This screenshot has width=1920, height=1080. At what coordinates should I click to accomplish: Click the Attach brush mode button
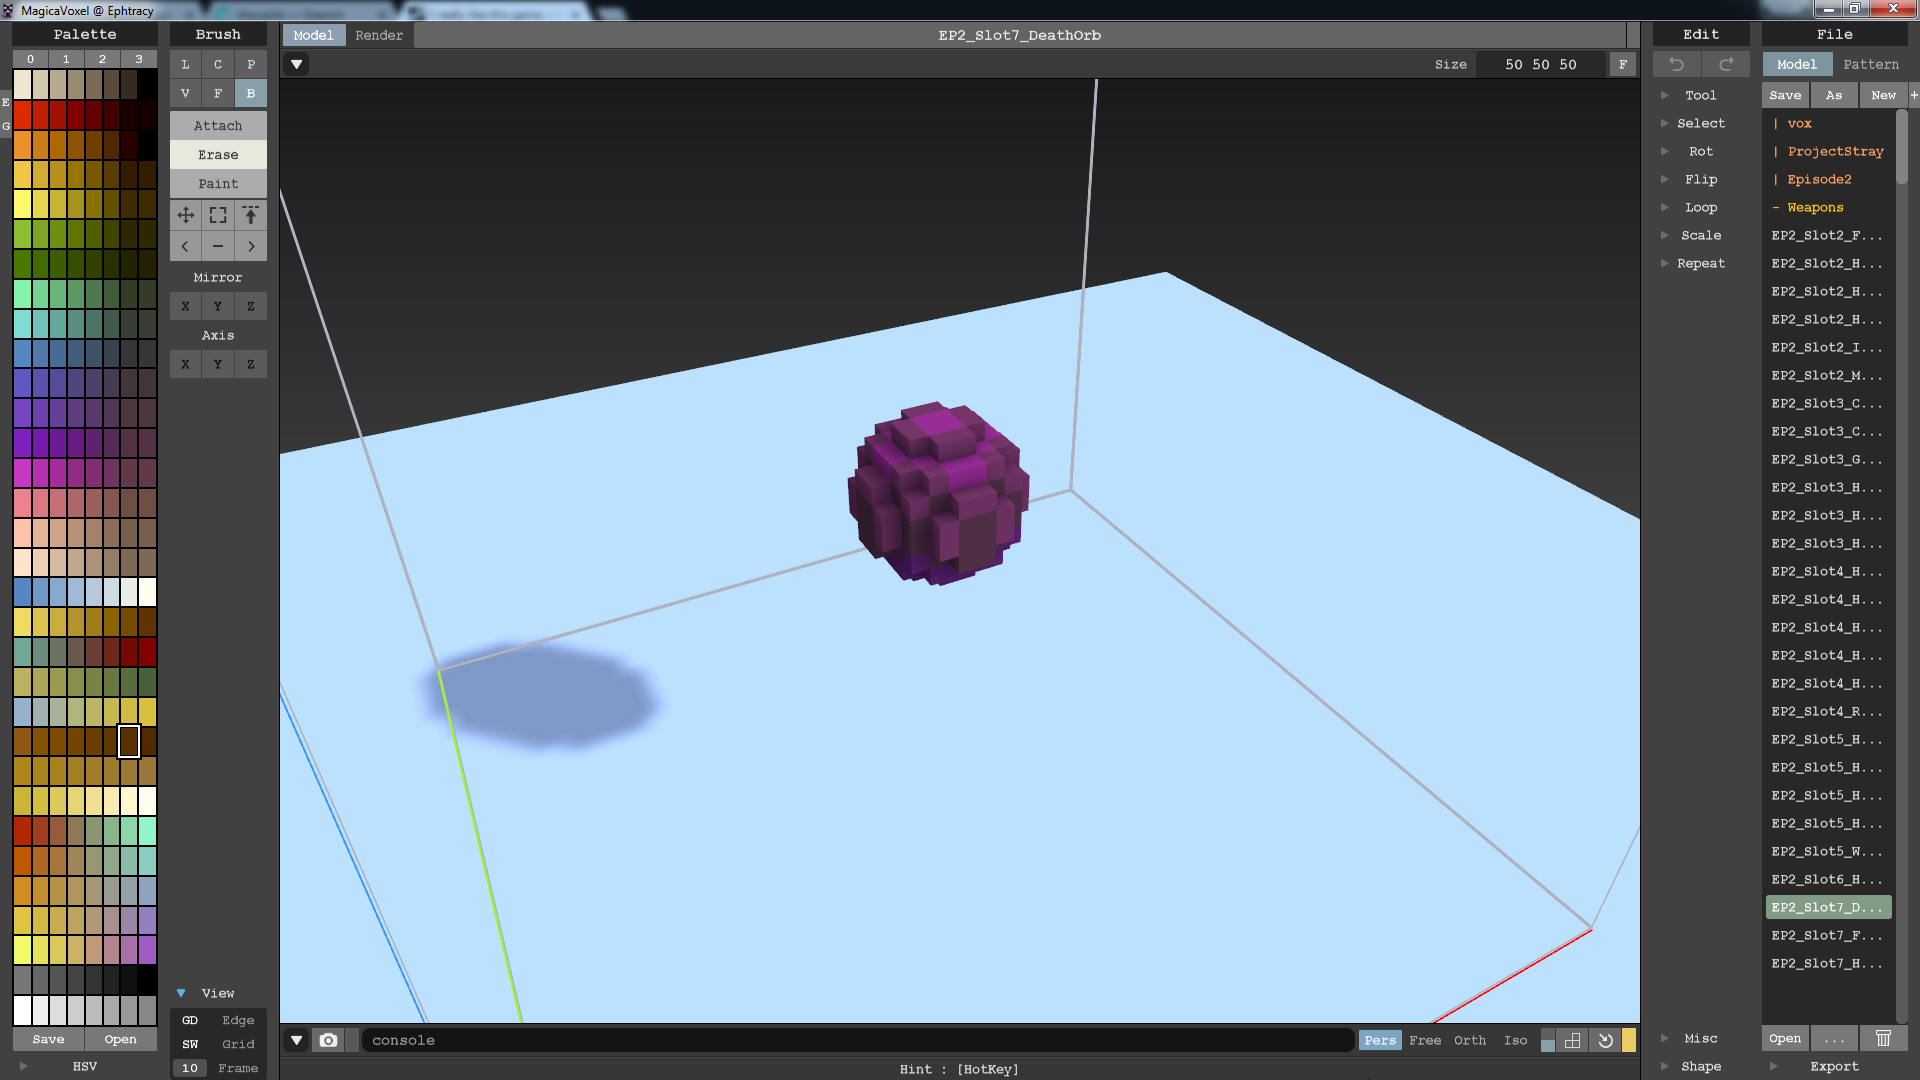pos(218,125)
